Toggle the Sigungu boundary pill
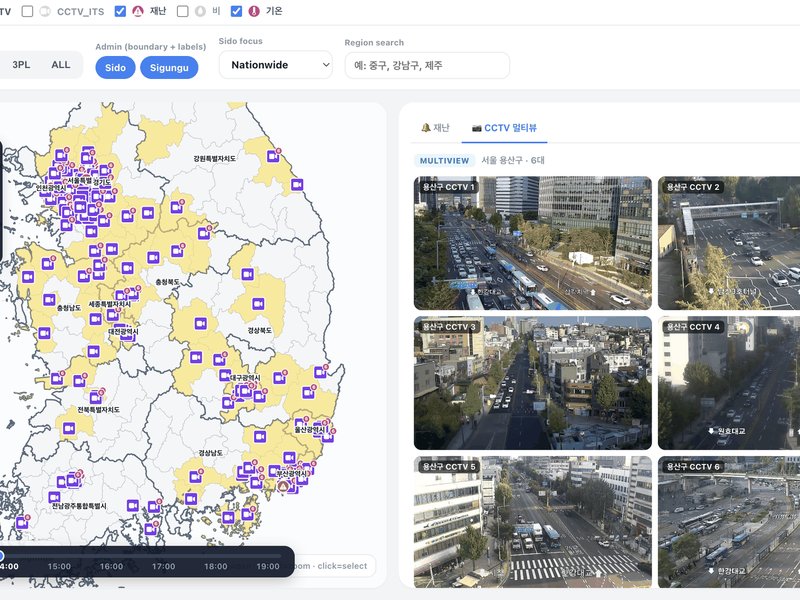The width and height of the screenshot is (800, 600). [x=169, y=67]
